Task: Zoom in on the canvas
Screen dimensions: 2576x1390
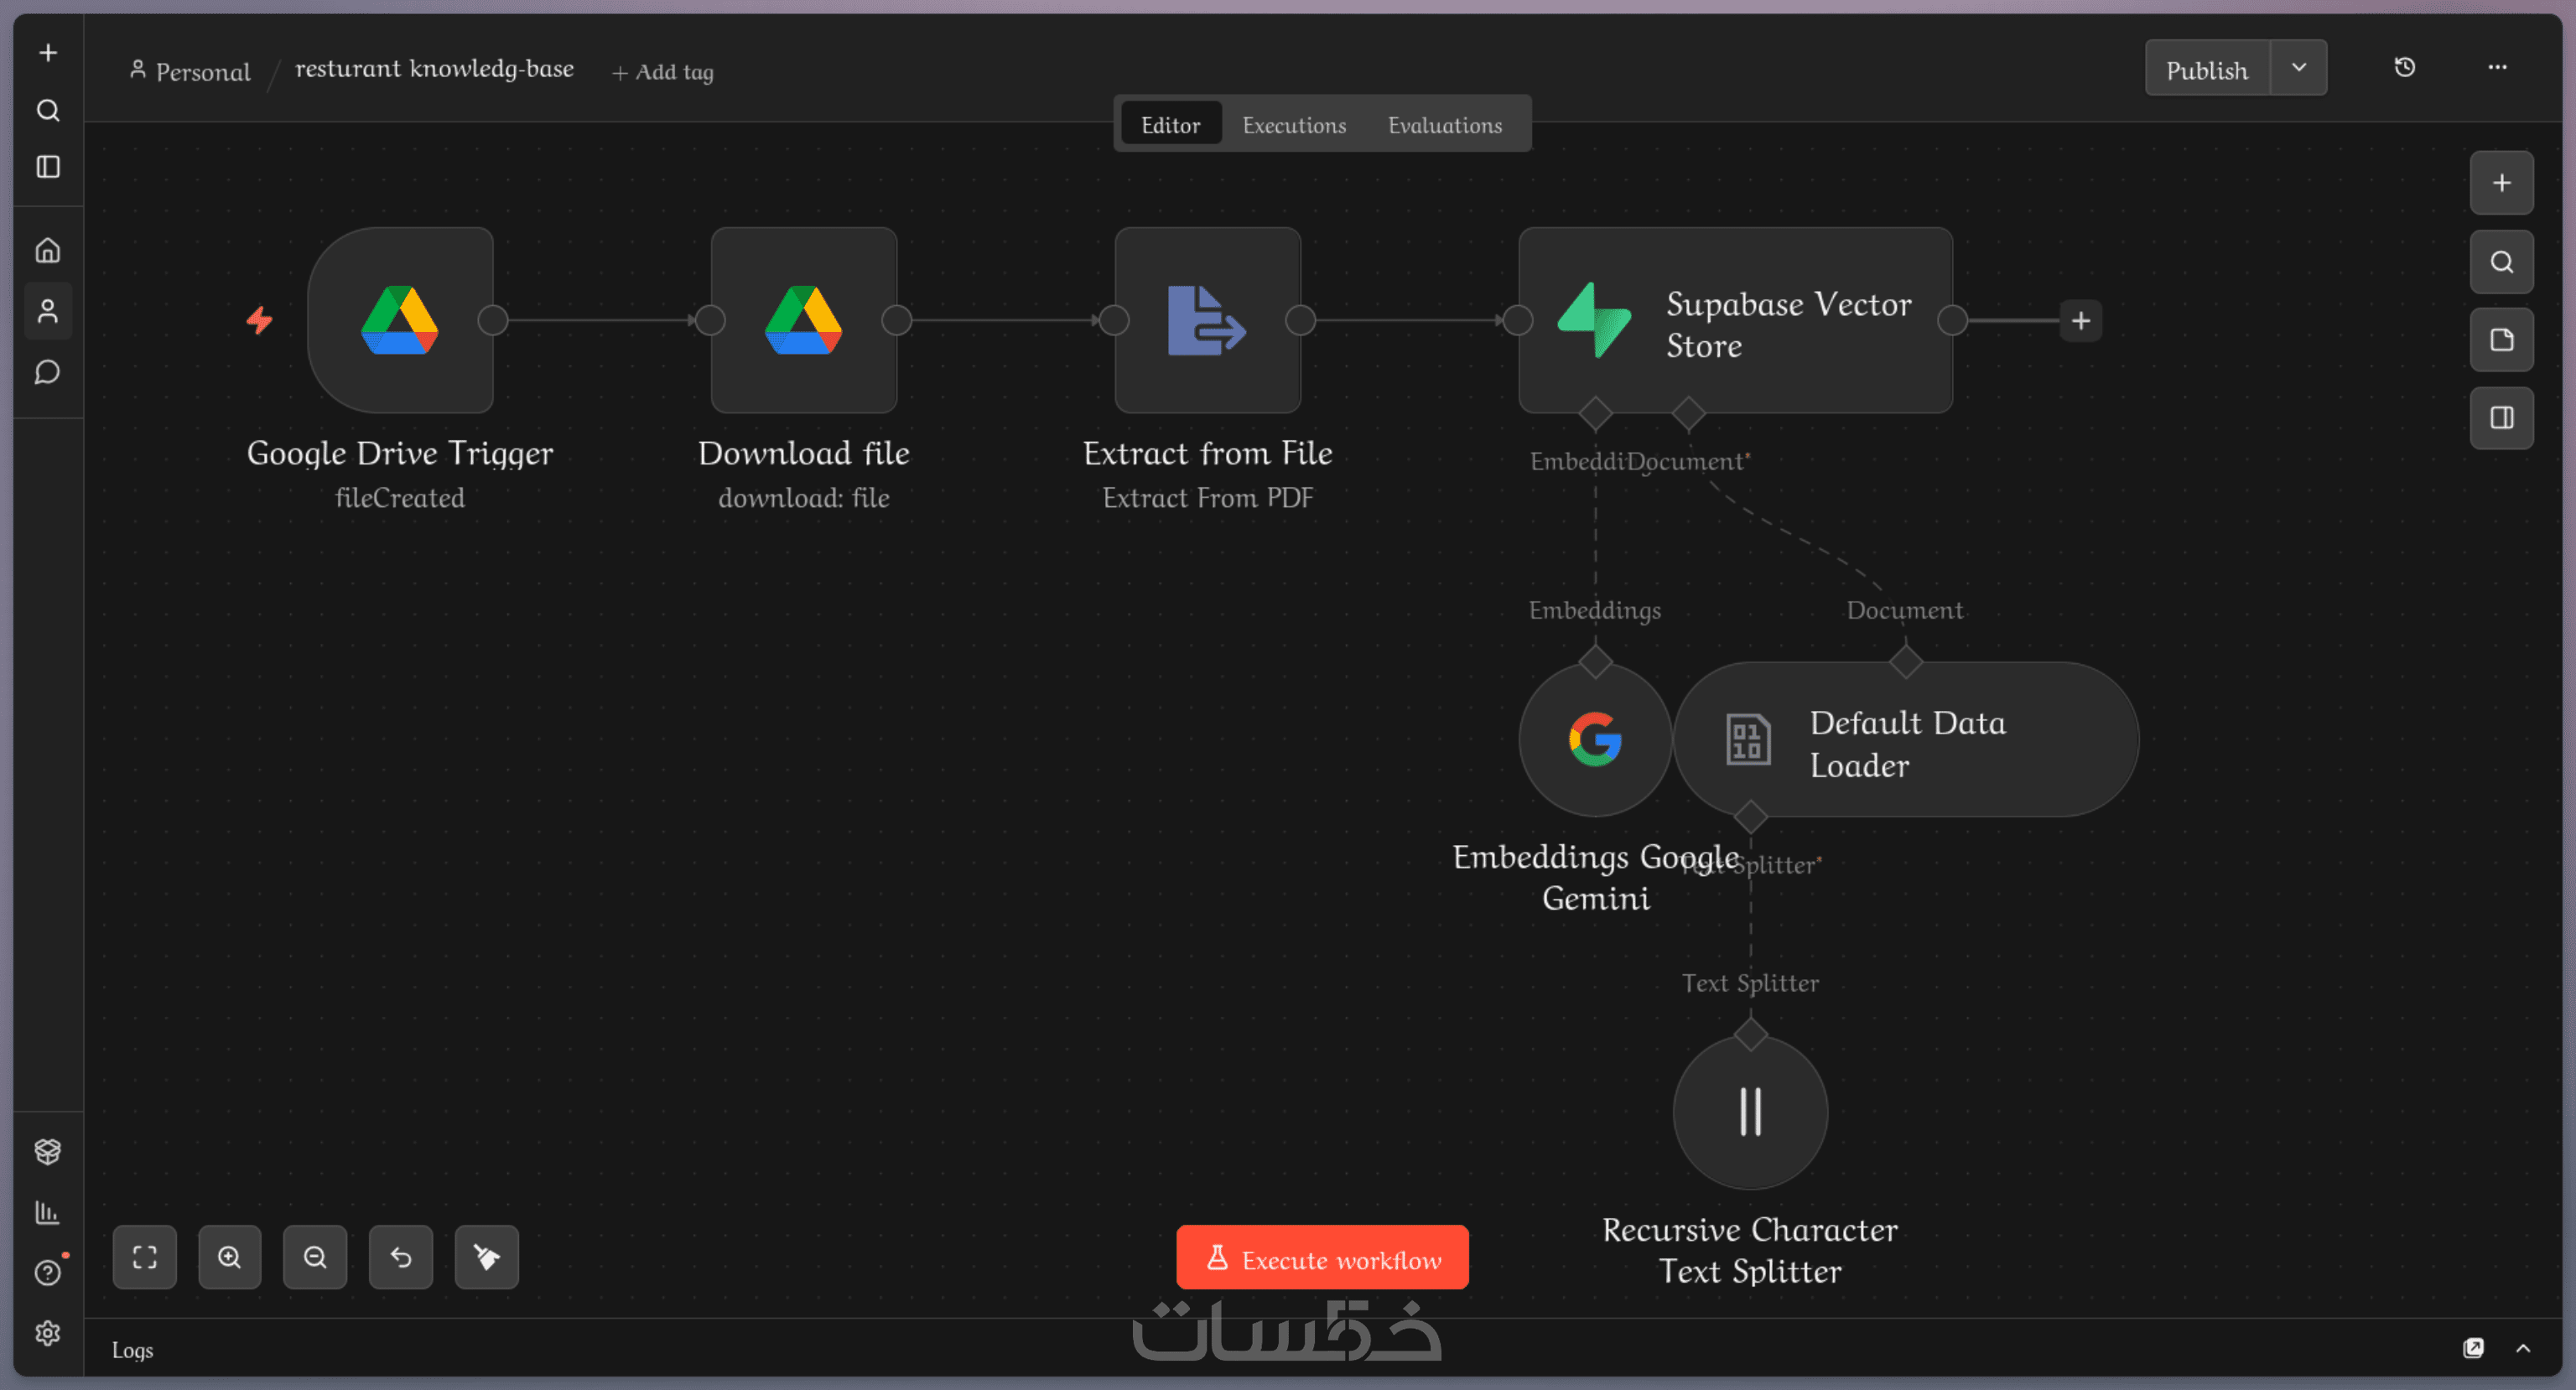Action: 229,1257
